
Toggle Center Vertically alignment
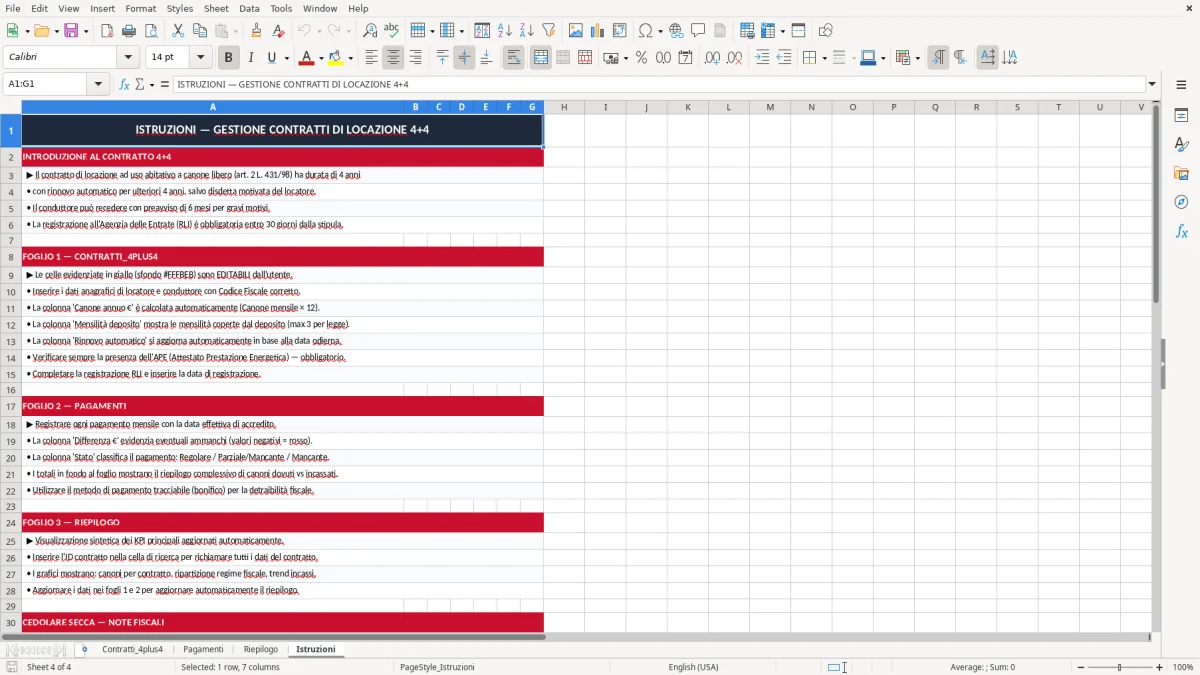coord(464,58)
